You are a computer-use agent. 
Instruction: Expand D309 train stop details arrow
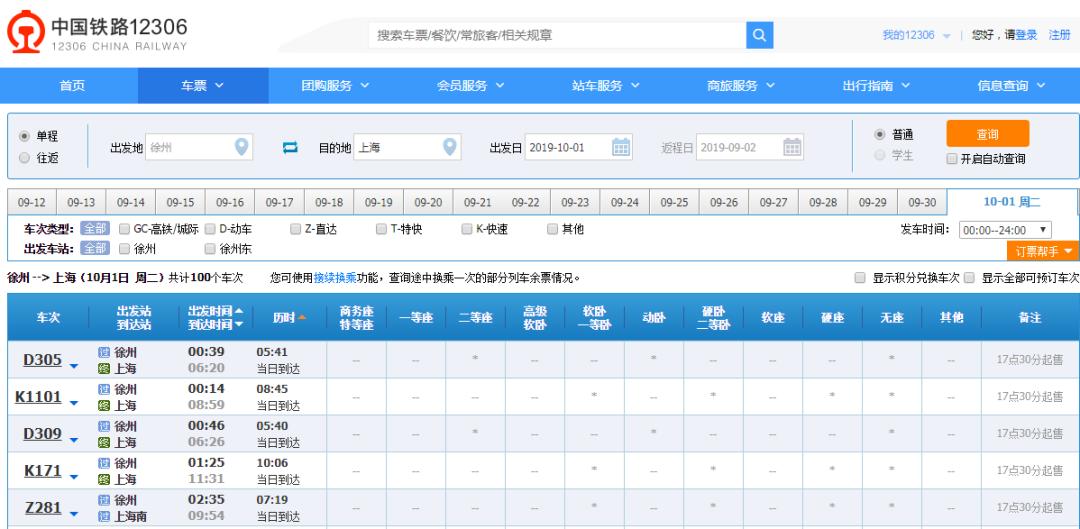coord(74,440)
